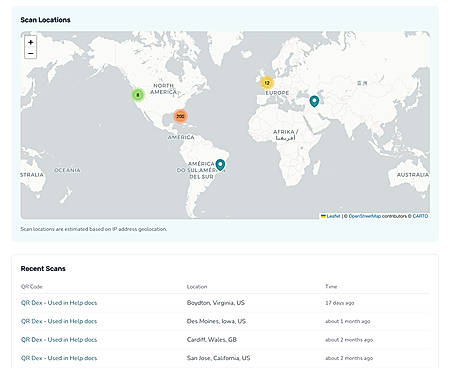Open QR Dex link in Cardiff row
This screenshot has height=368, width=450.
pos(59,339)
